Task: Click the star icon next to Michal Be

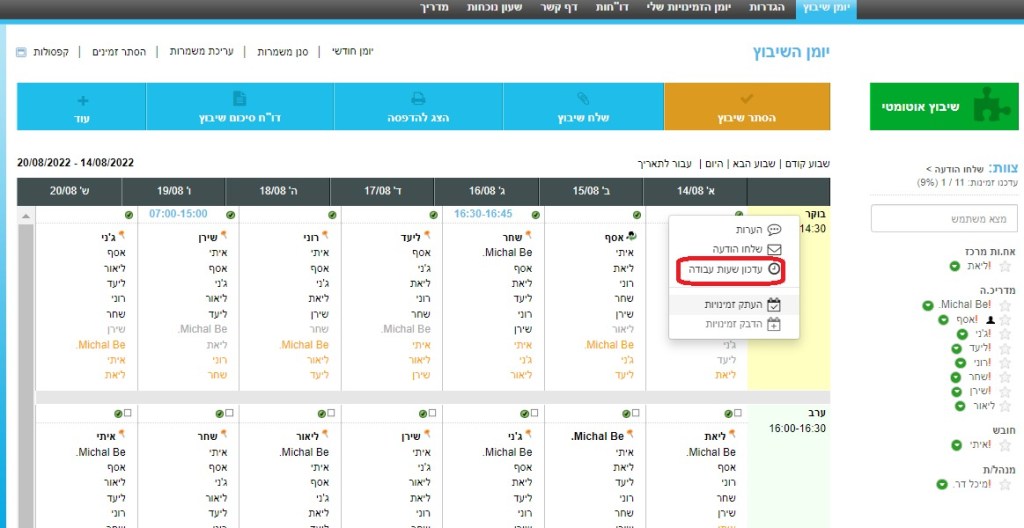Action: point(1005,304)
